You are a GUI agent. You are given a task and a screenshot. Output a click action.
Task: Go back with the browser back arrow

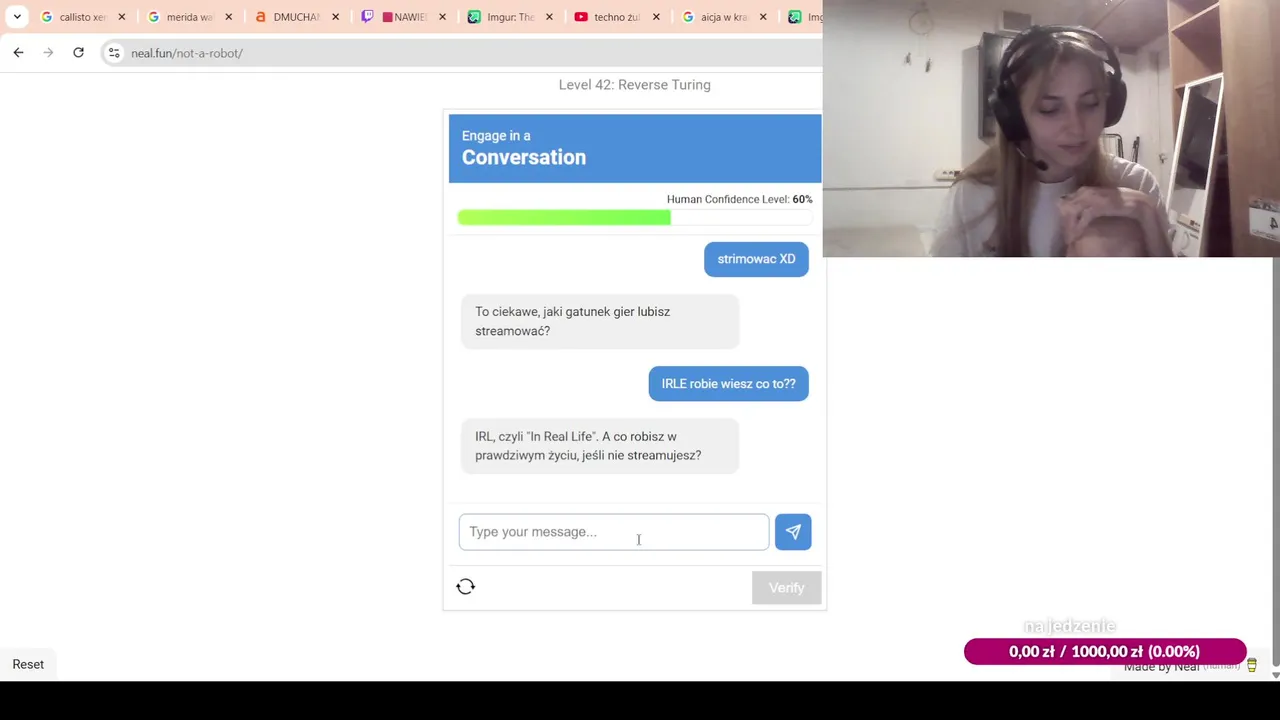18,53
